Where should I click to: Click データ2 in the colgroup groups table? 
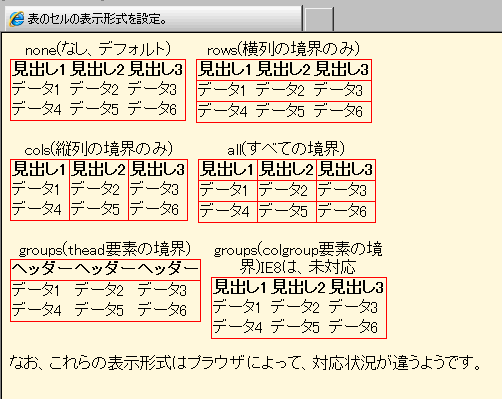click(295, 307)
